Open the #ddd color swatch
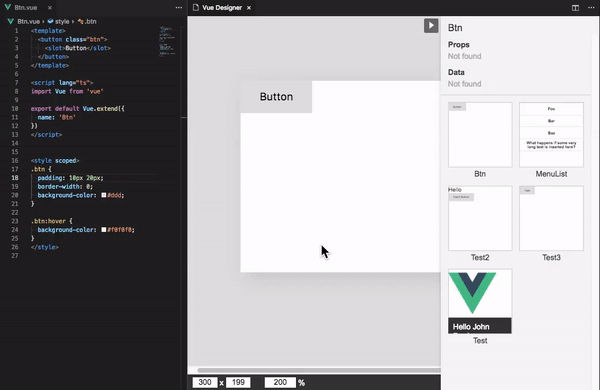This screenshot has width=600, height=390. point(104,195)
